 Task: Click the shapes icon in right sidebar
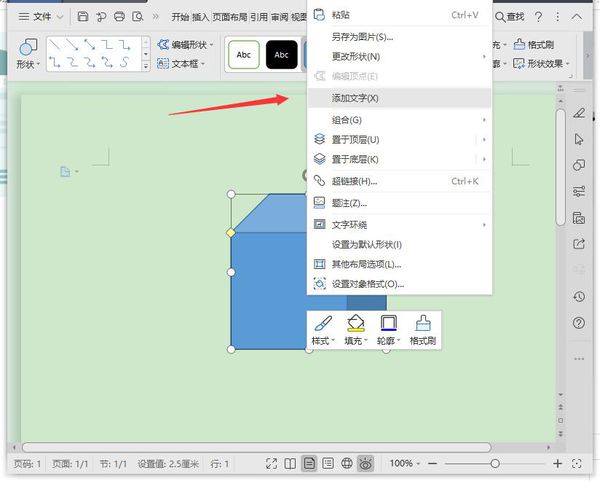[579, 165]
